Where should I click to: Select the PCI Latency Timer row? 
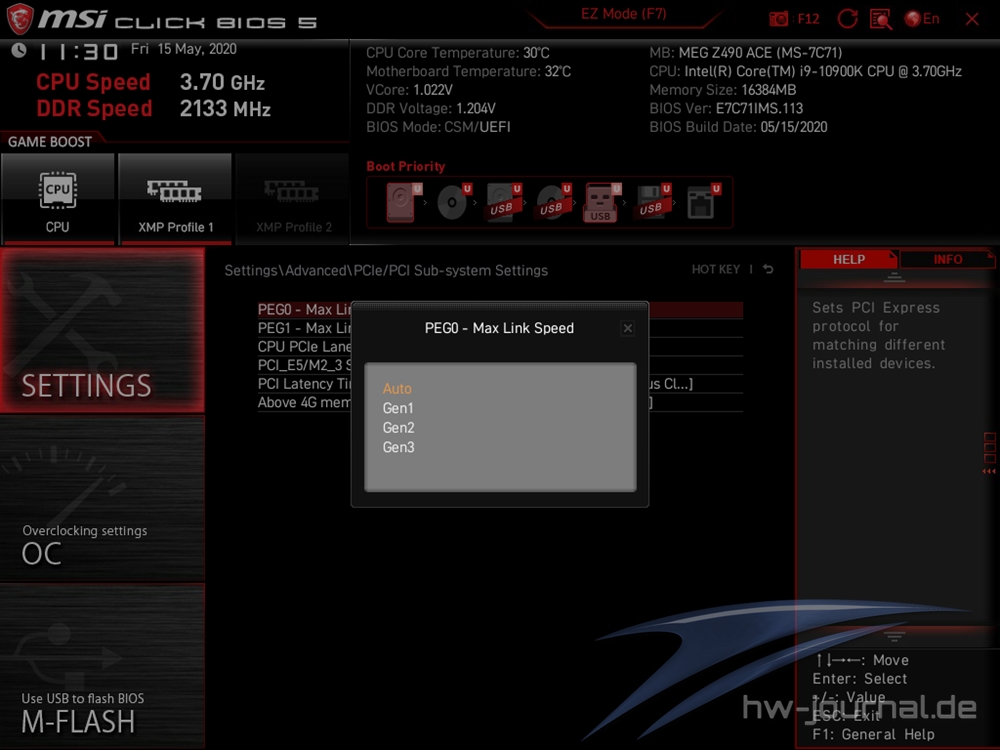coord(500,384)
